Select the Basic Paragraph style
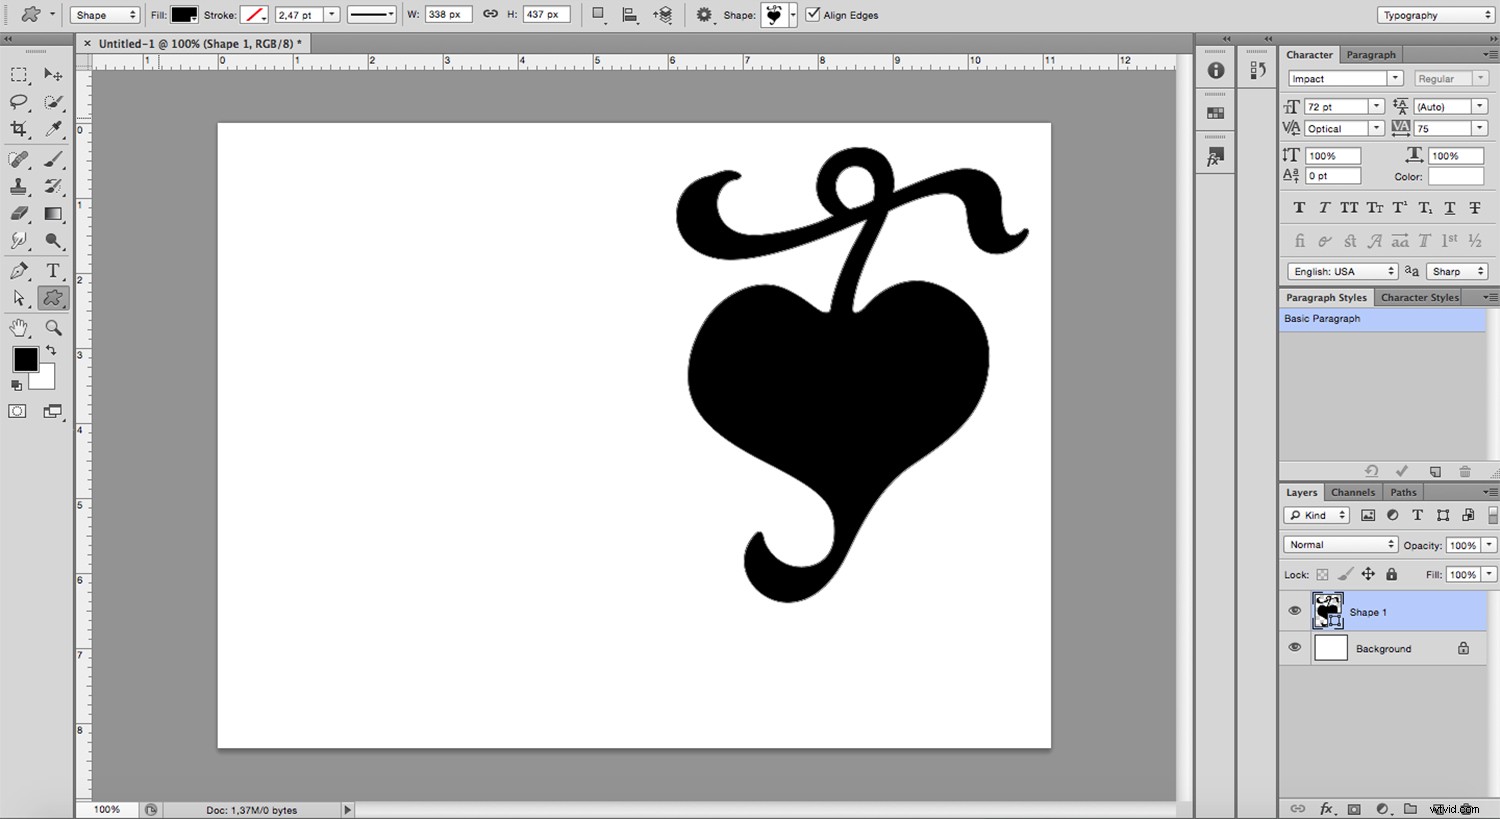This screenshot has width=1500, height=819. pos(1322,318)
